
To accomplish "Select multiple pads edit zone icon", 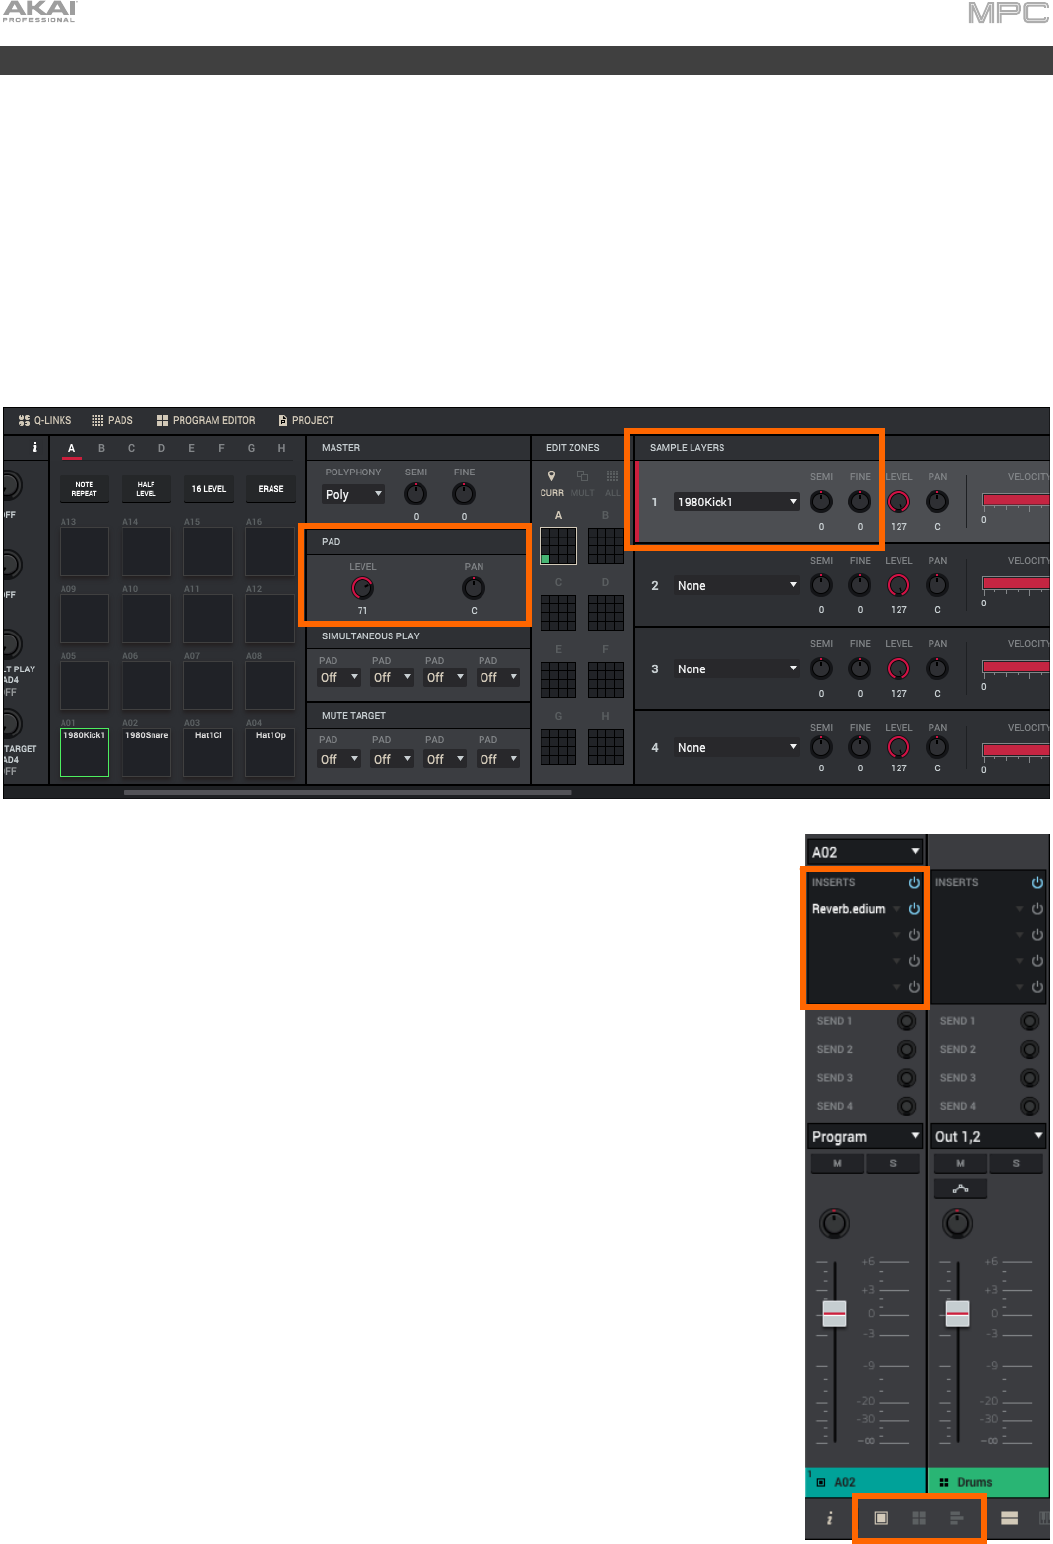I will (582, 476).
